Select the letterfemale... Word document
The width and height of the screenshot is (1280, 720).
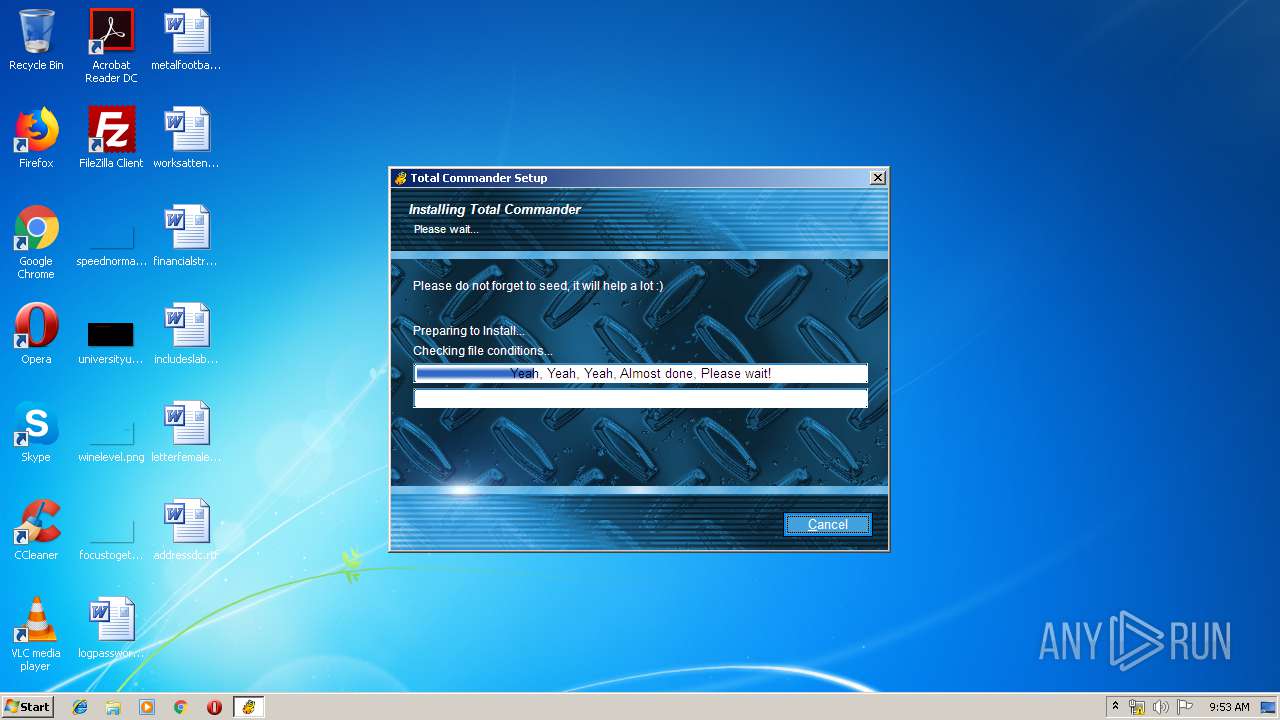tap(186, 433)
